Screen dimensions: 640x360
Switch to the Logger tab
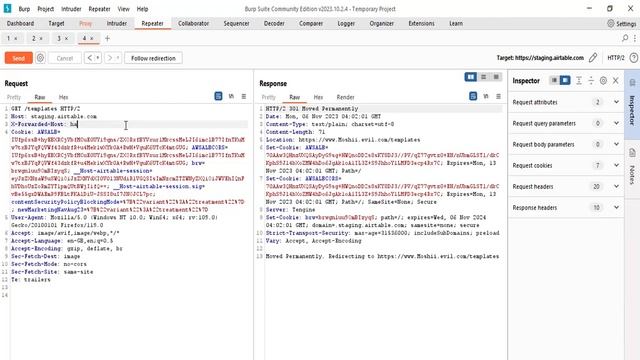346,23
